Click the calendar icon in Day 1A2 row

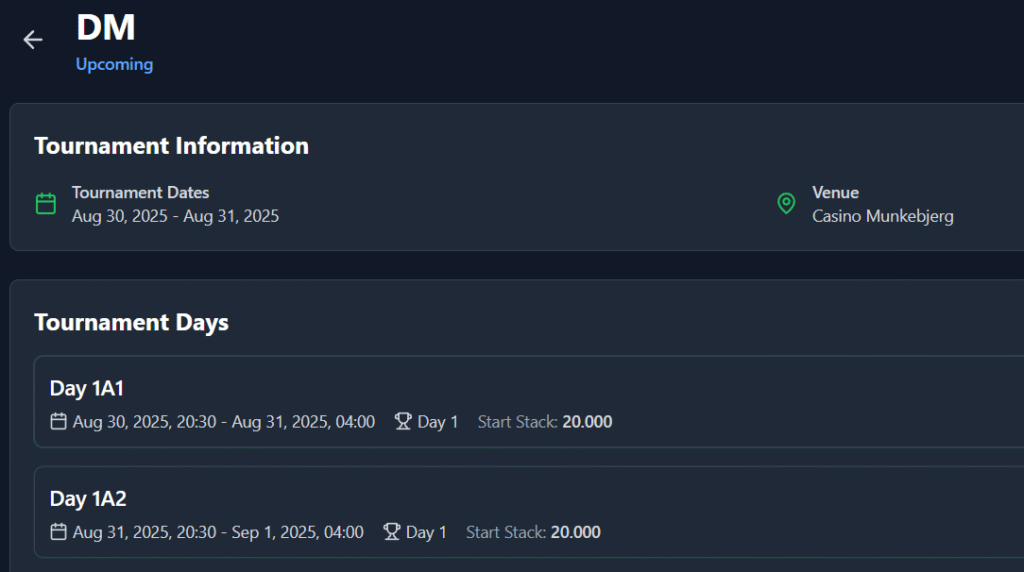[58, 532]
